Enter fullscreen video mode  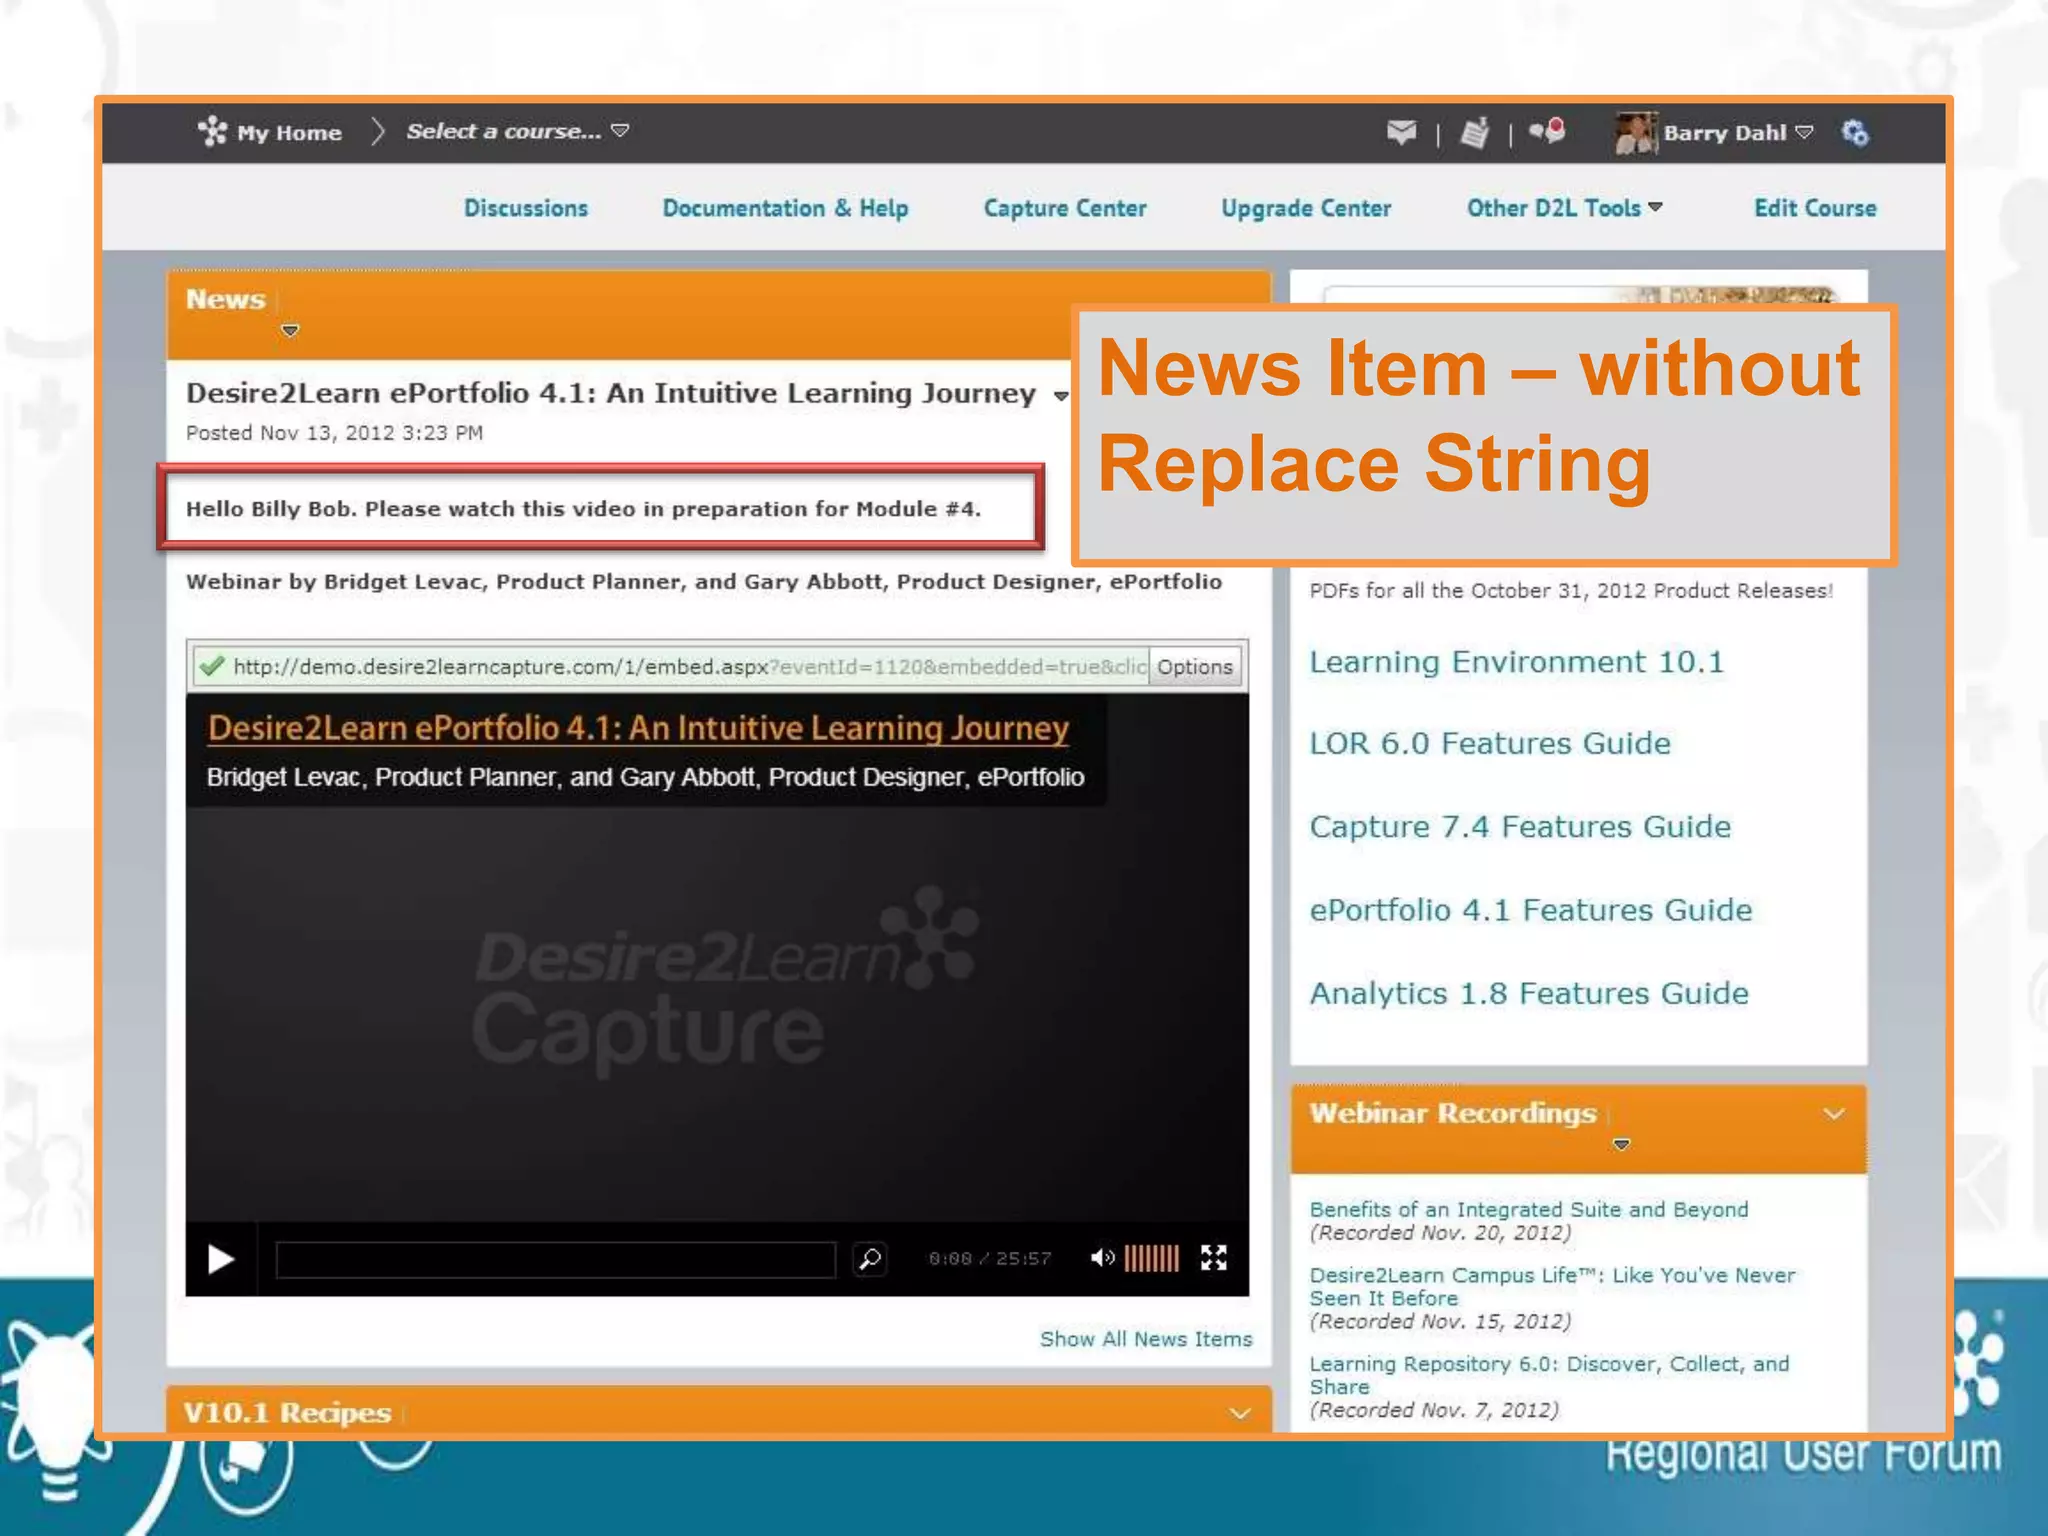click(1214, 1258)
